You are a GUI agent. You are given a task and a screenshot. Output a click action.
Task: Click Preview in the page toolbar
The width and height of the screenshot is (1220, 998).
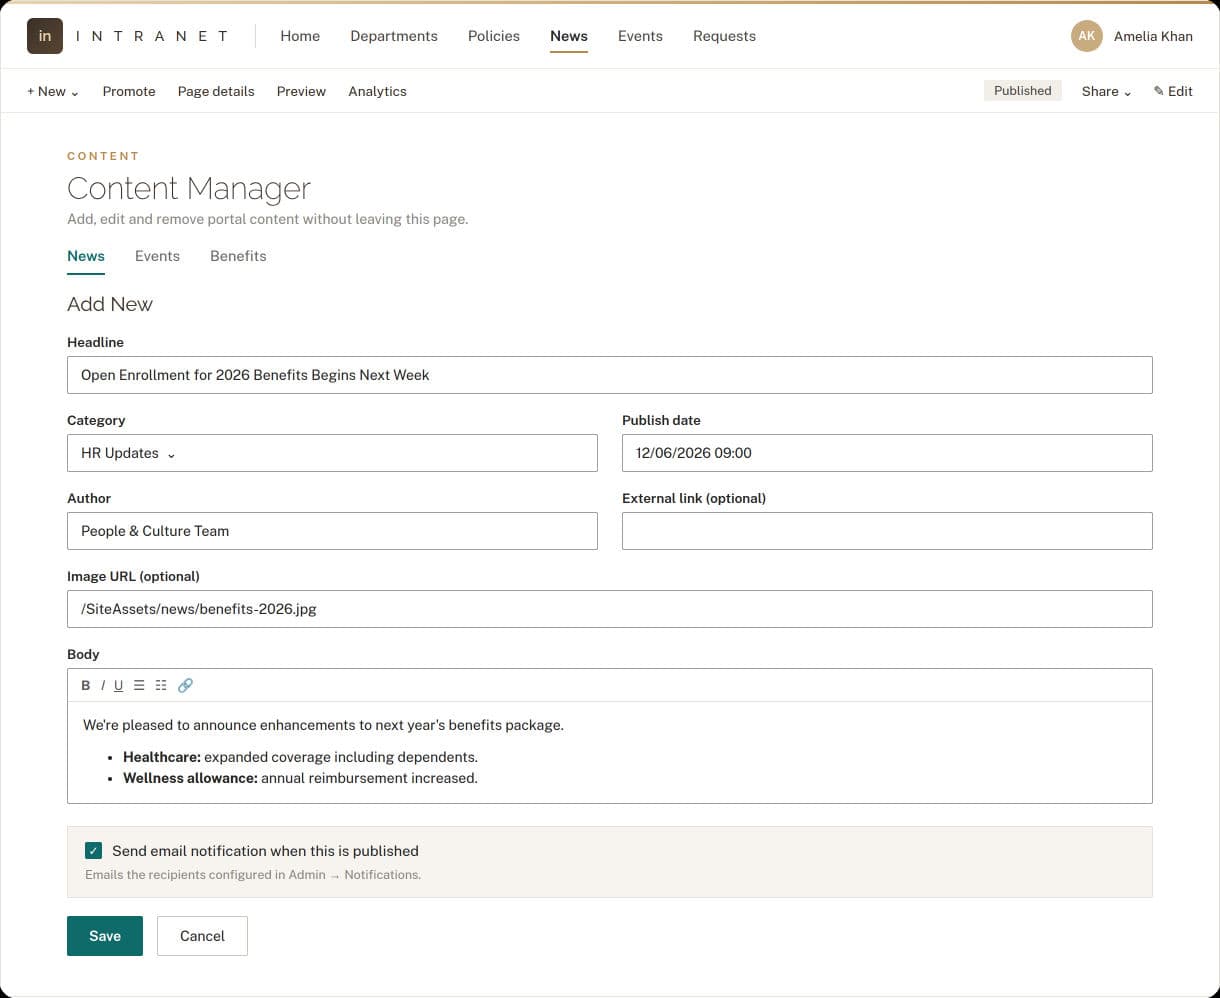[x=301, y=91]
